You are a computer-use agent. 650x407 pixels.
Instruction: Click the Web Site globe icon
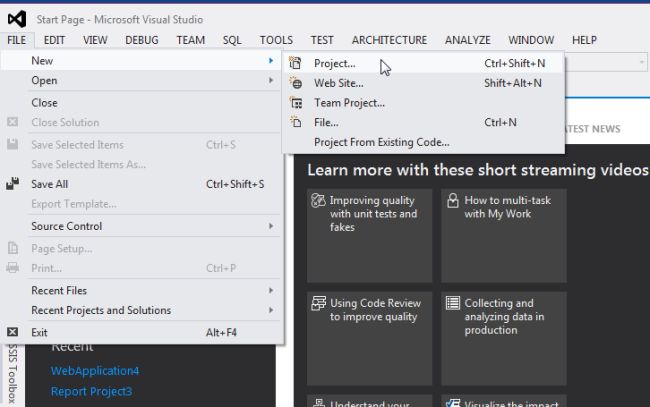coord(295,83)
